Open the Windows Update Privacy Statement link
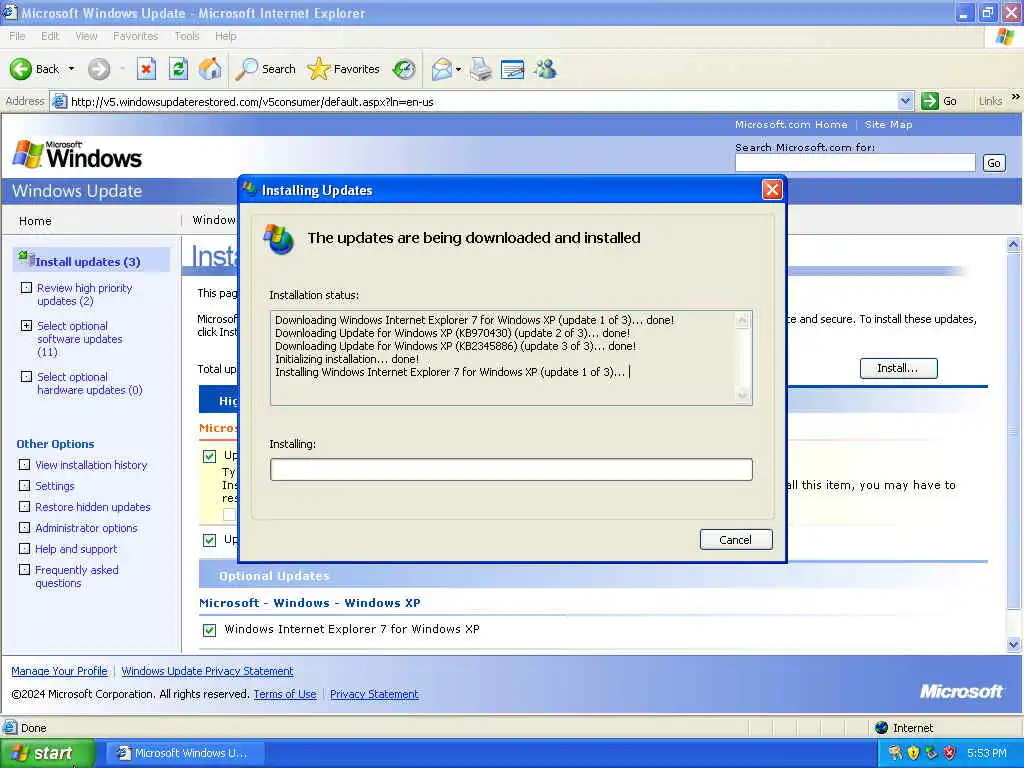The image size is (1024, 768). [207, 671]
